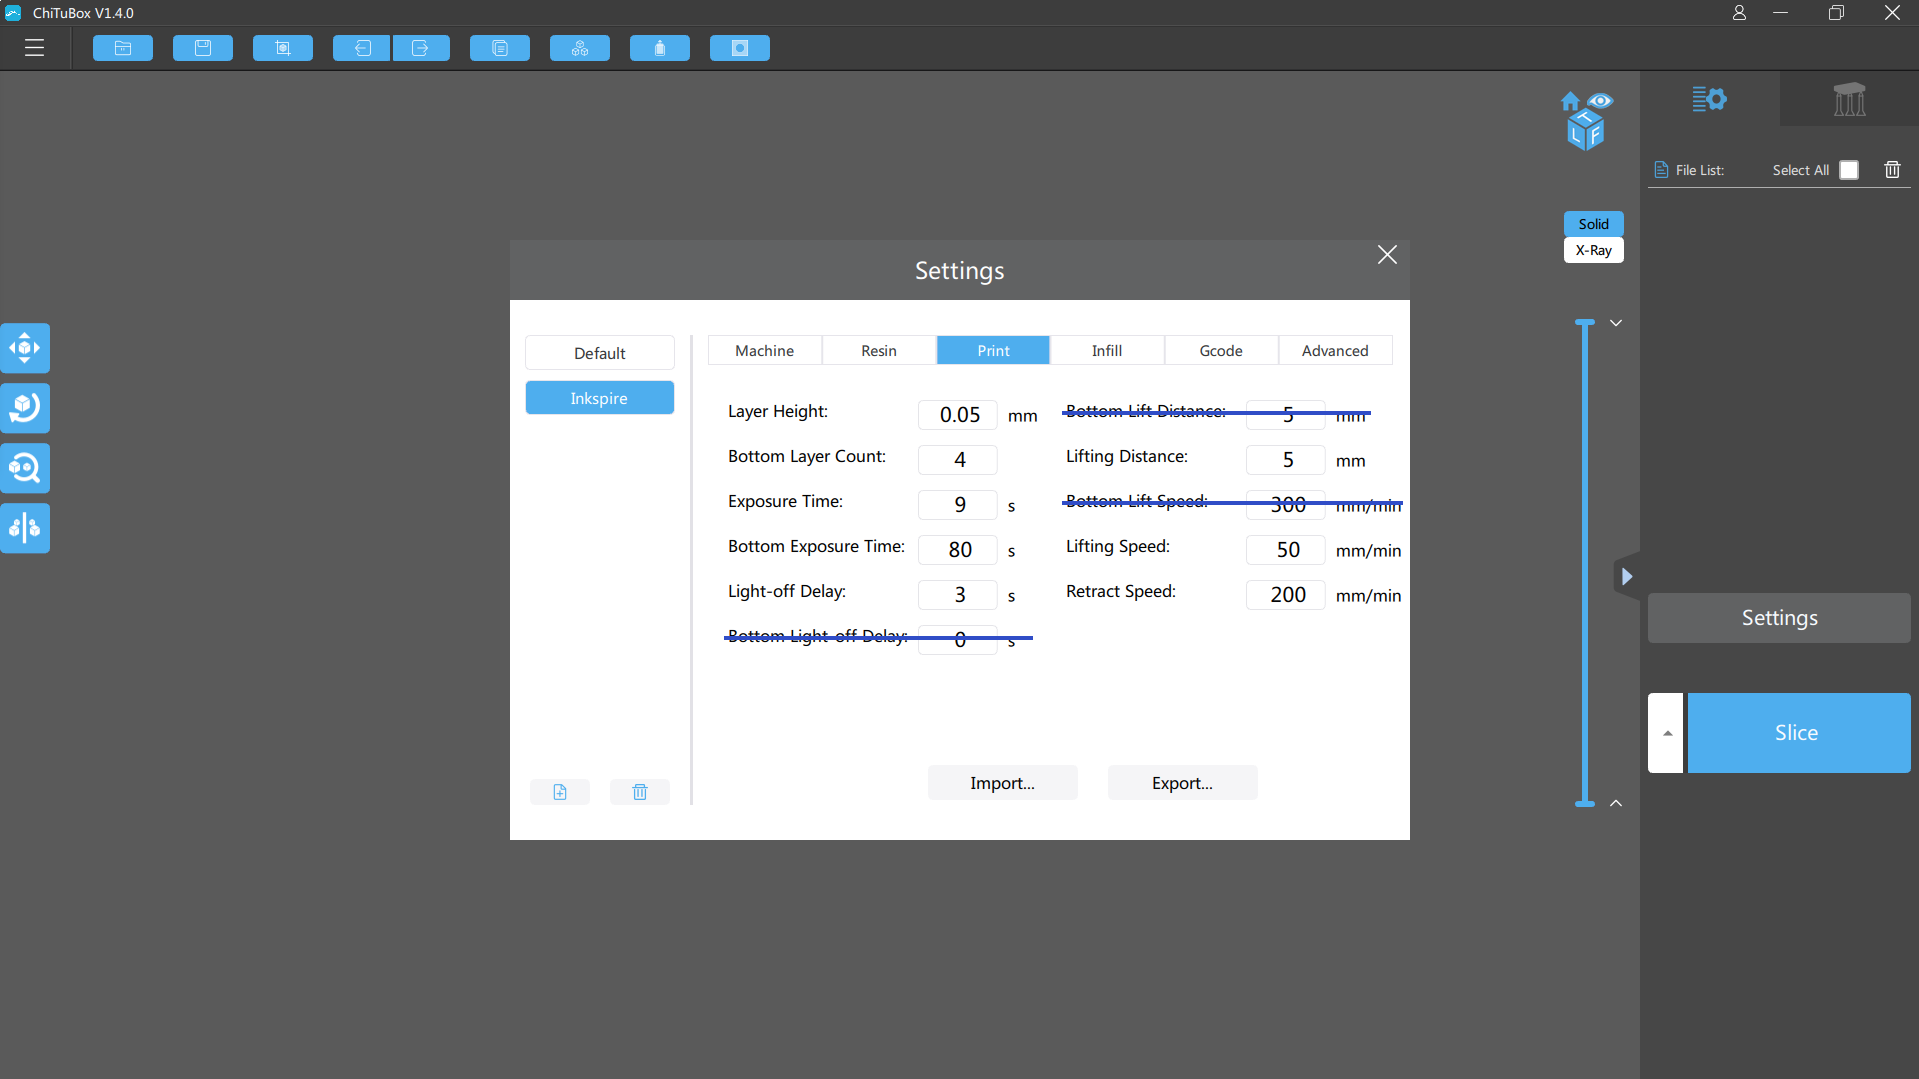Select the Scale tool on left sidebar
The width and height of the screenshot is (1919, 1079).
coord(25,468)
